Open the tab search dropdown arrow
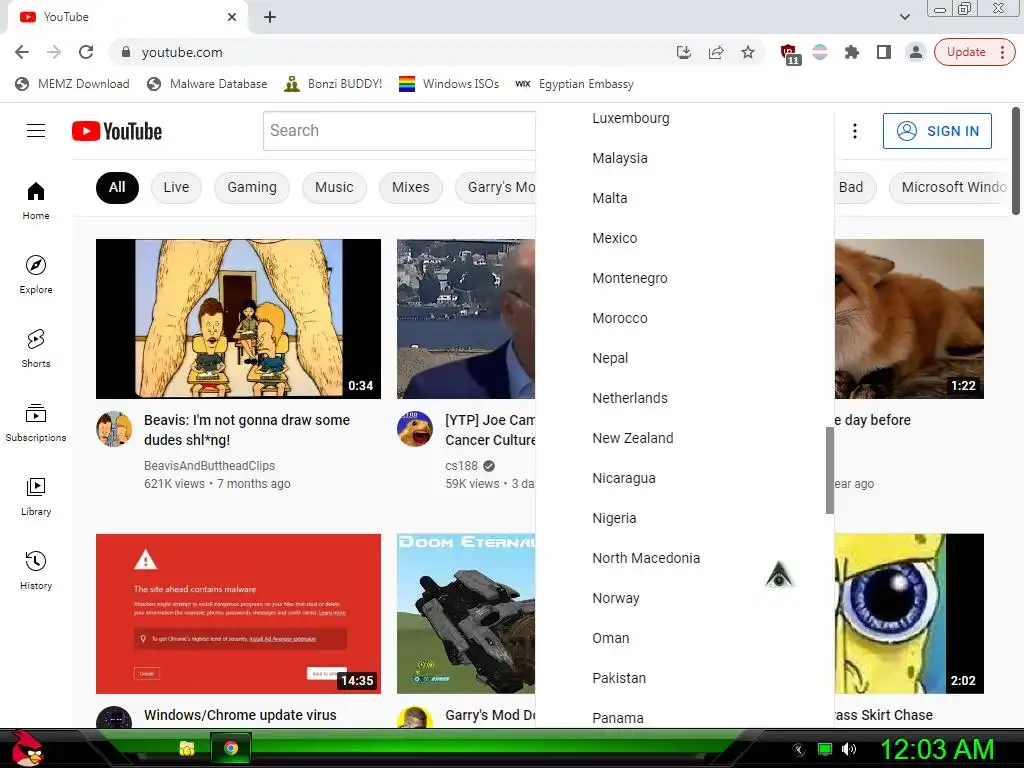 pyautogui.click(x=904, y=17)
